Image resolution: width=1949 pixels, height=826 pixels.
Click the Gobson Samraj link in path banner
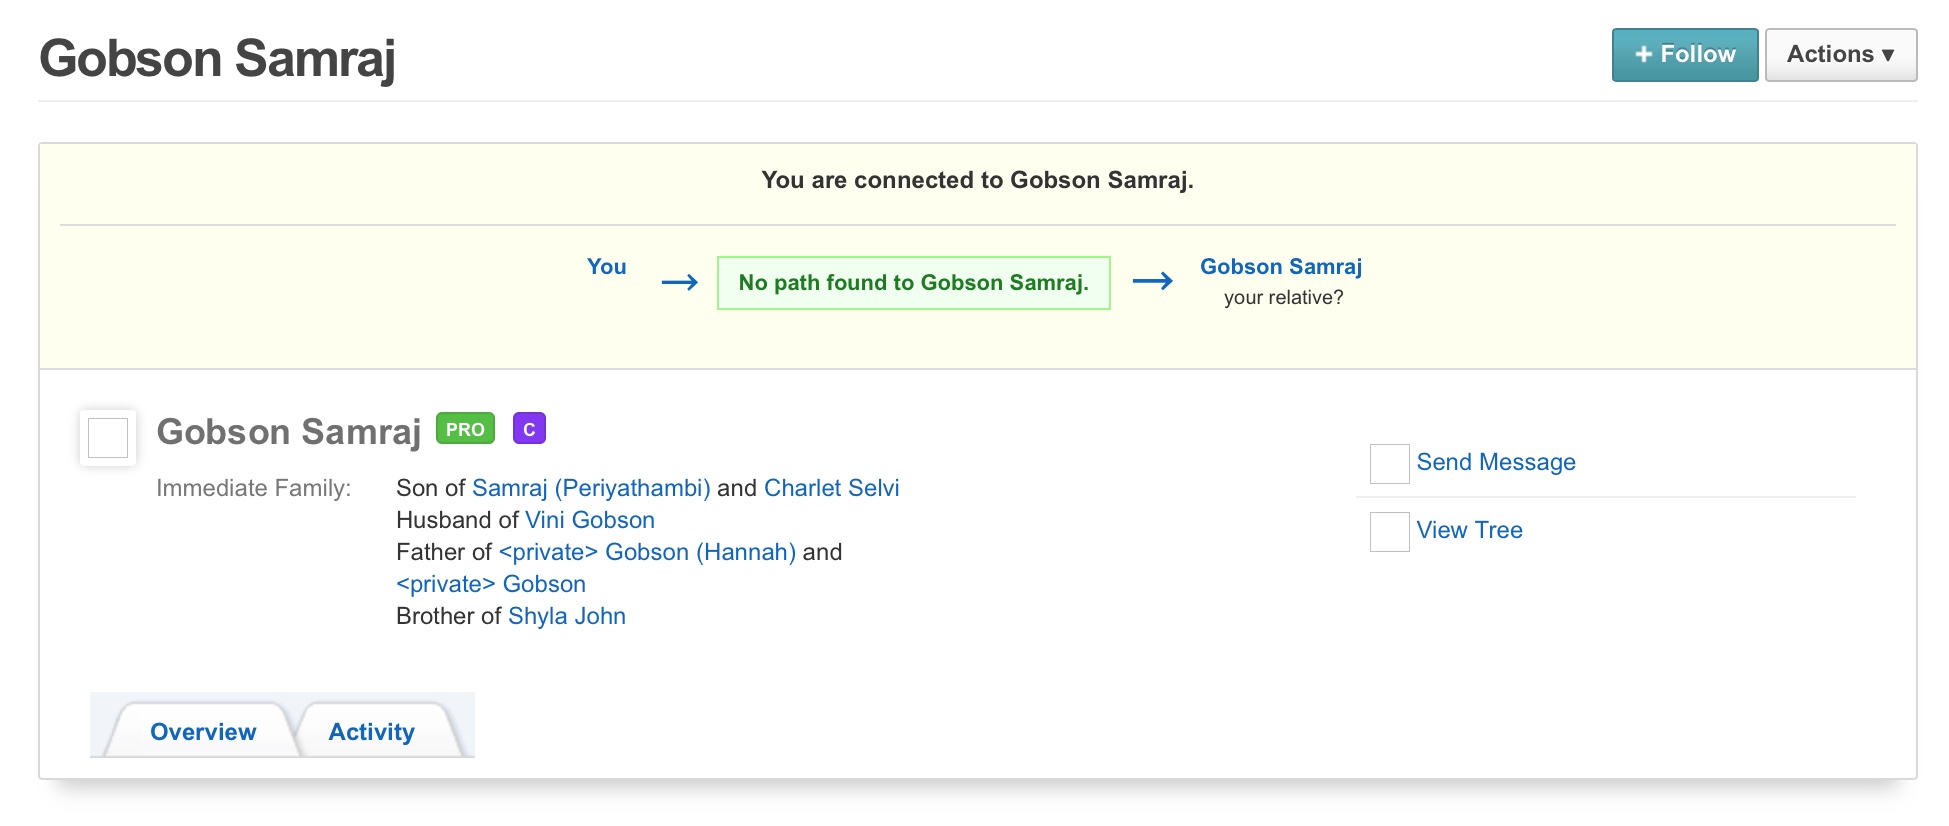point(1281,267)
